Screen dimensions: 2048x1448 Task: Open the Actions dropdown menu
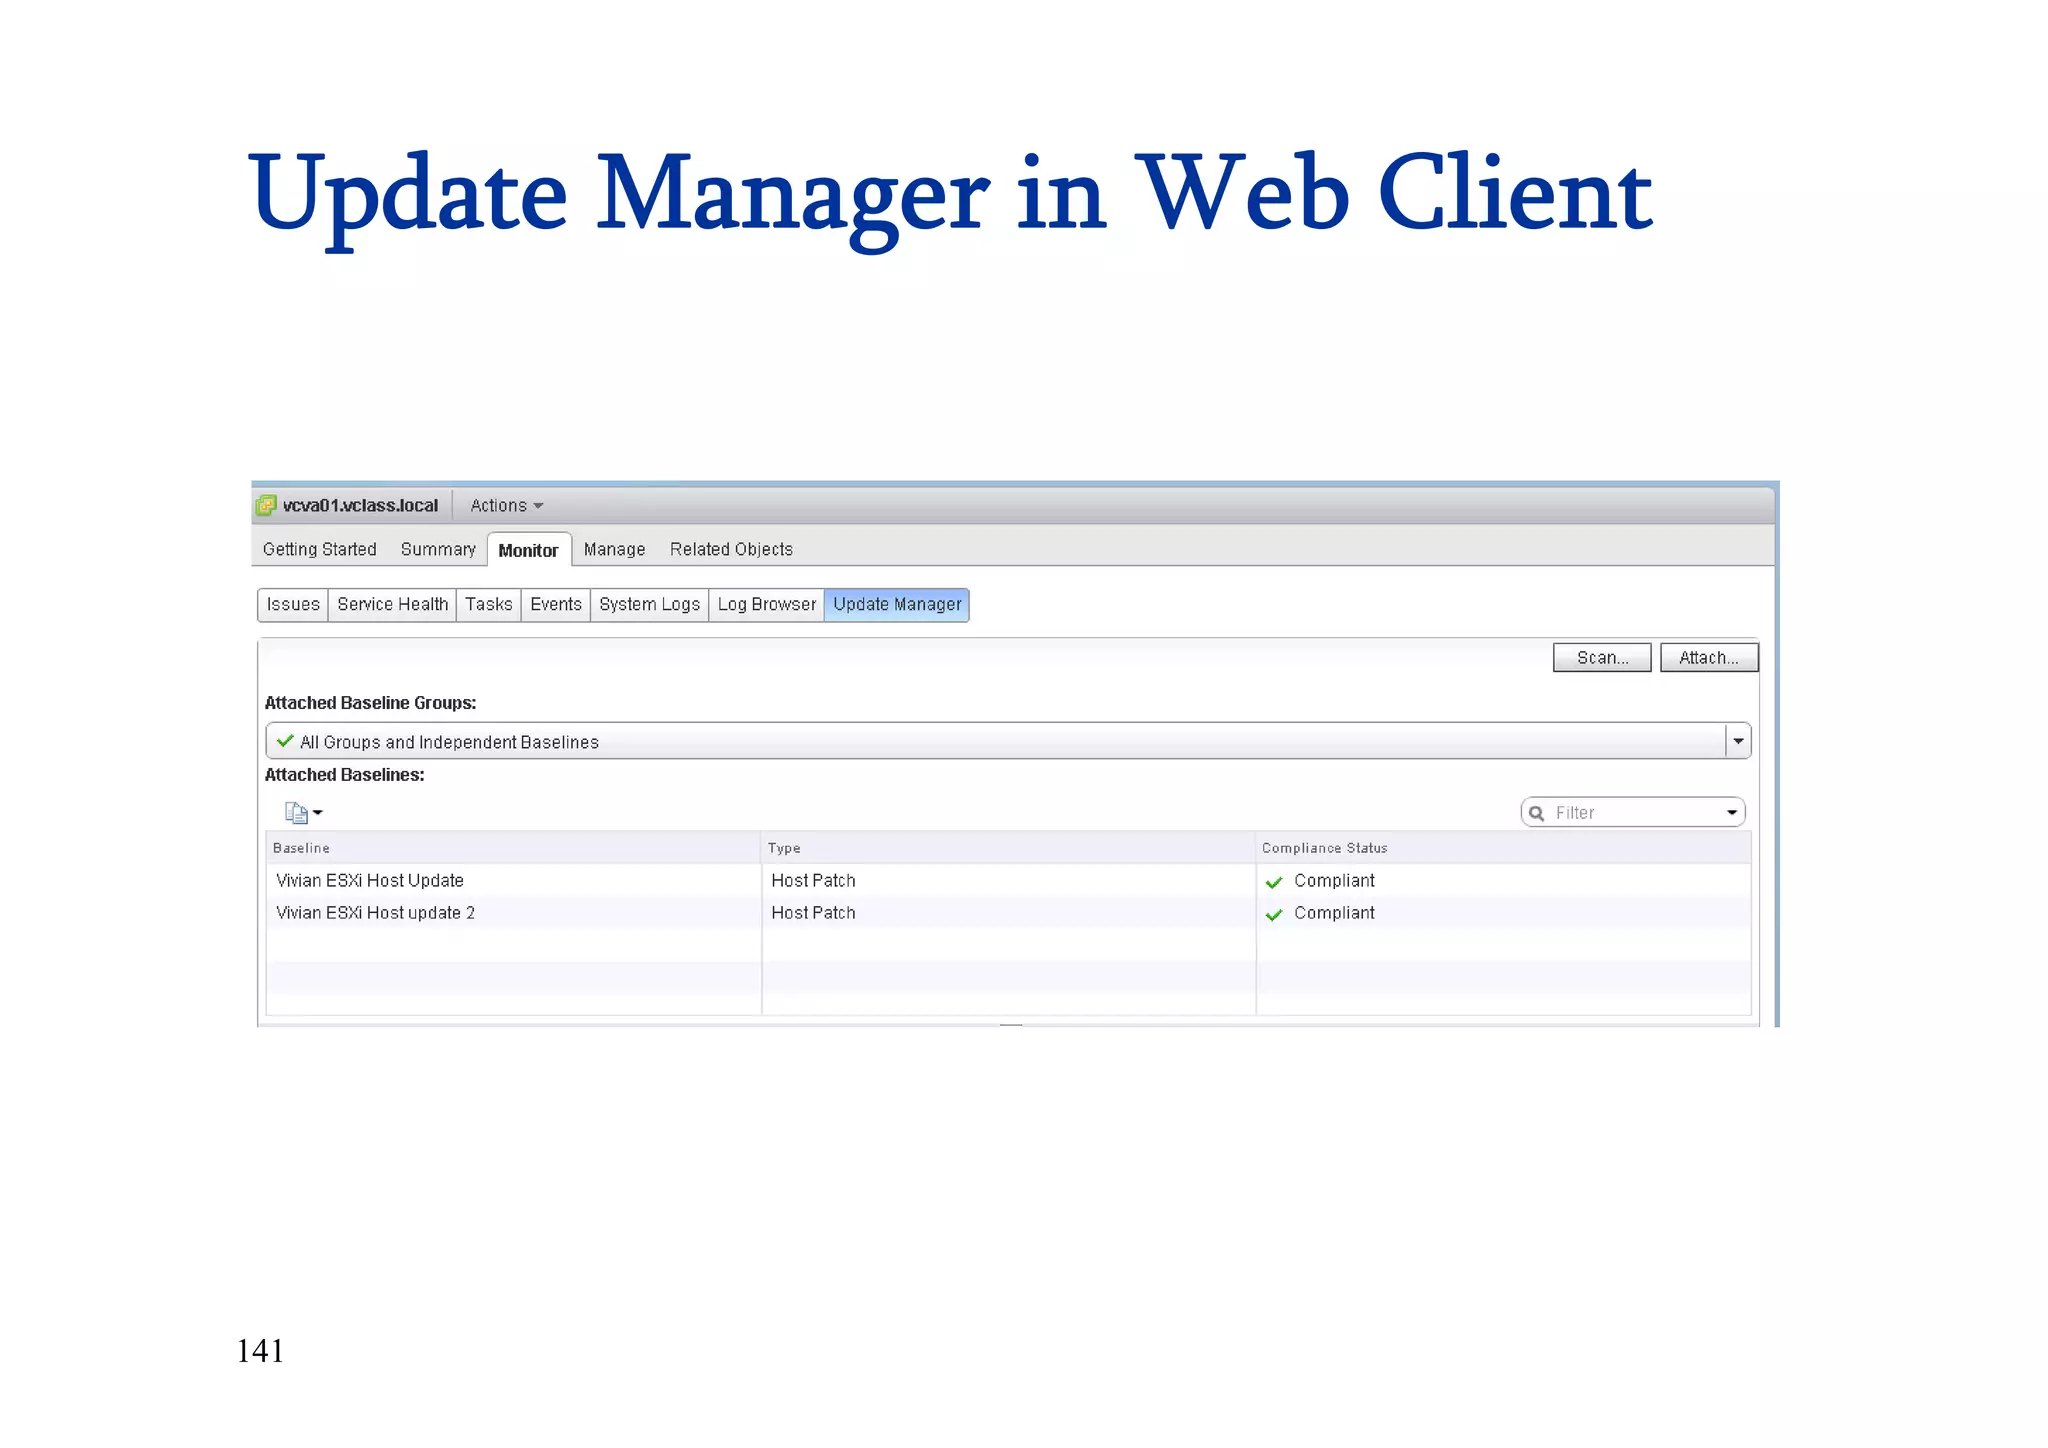point(506,506)
